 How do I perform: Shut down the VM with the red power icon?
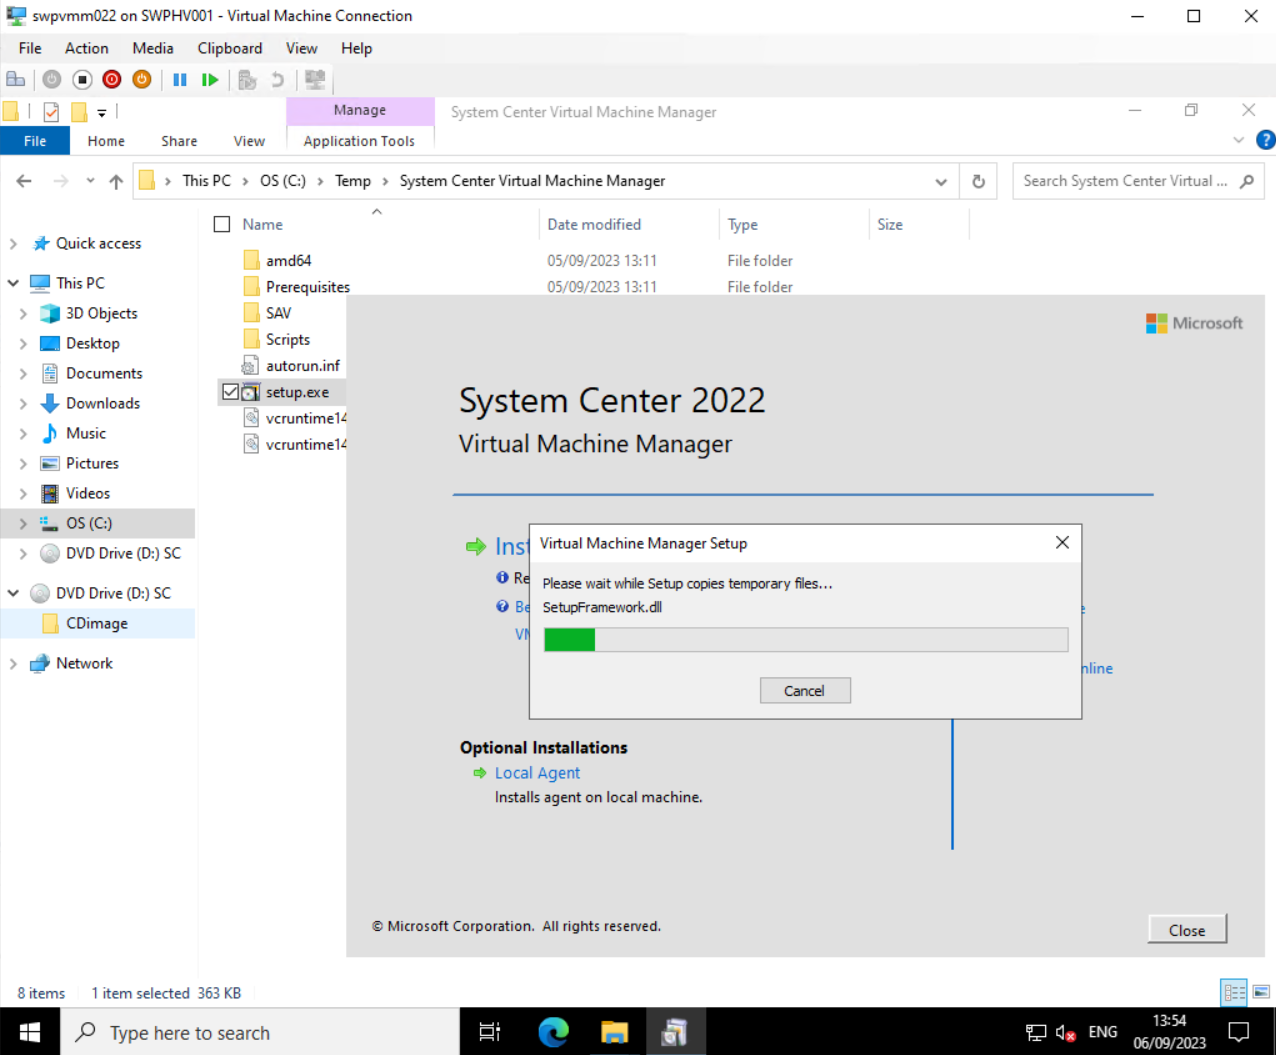pyautogui.click(x=111, y=79)
